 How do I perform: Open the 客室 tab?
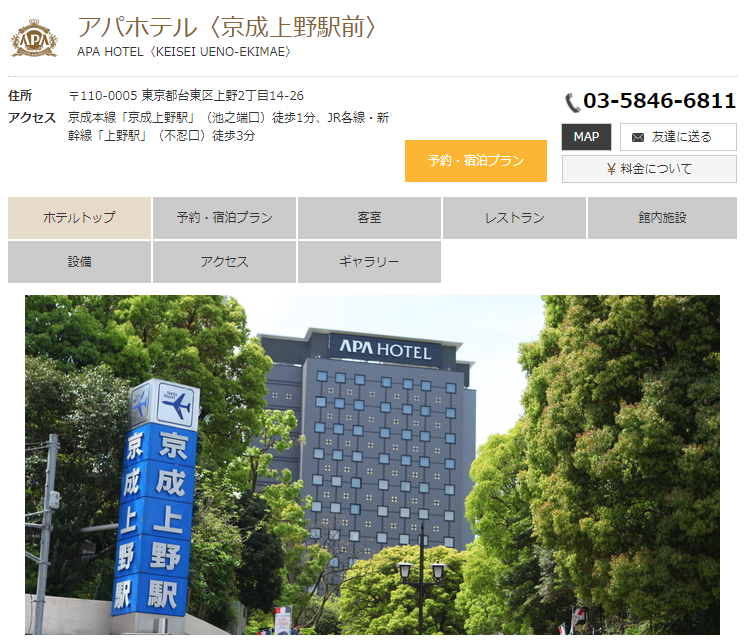369,218
